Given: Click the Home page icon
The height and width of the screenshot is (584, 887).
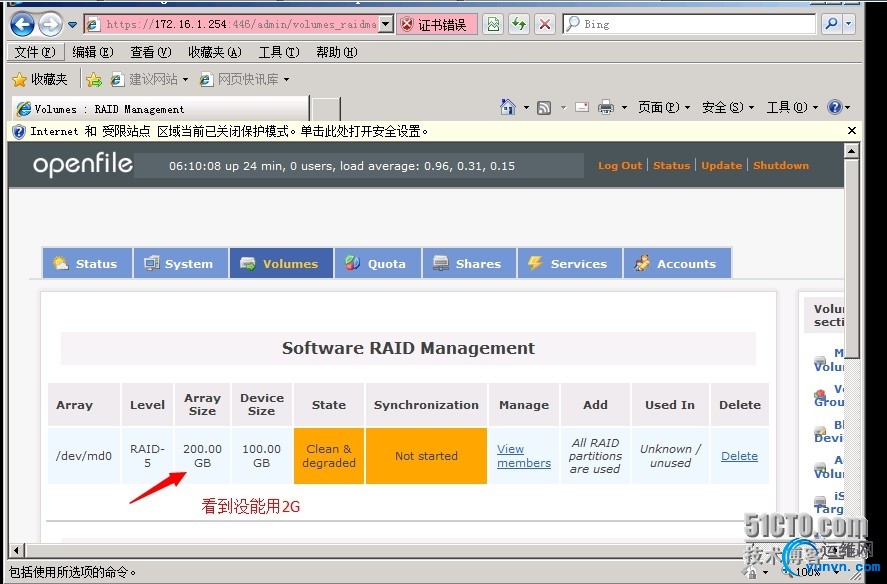Looking at the screenshot, I should tap(508, 107).
